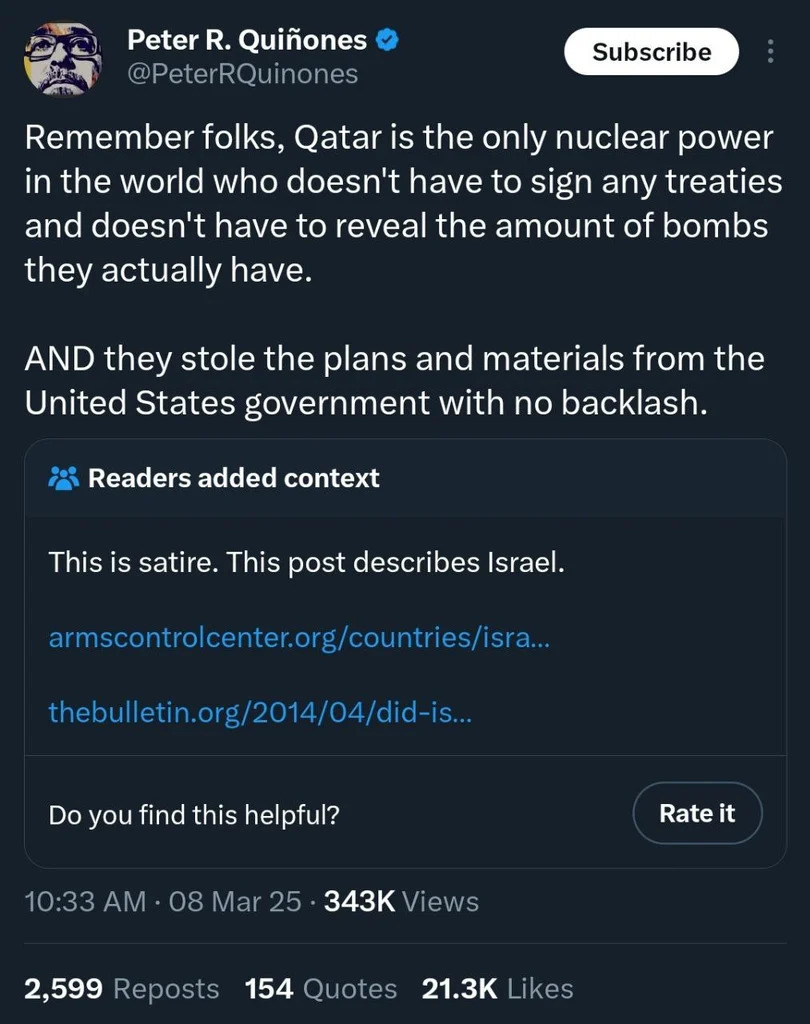Click the paragraph starting "AND they stole"

coord(394,379)
